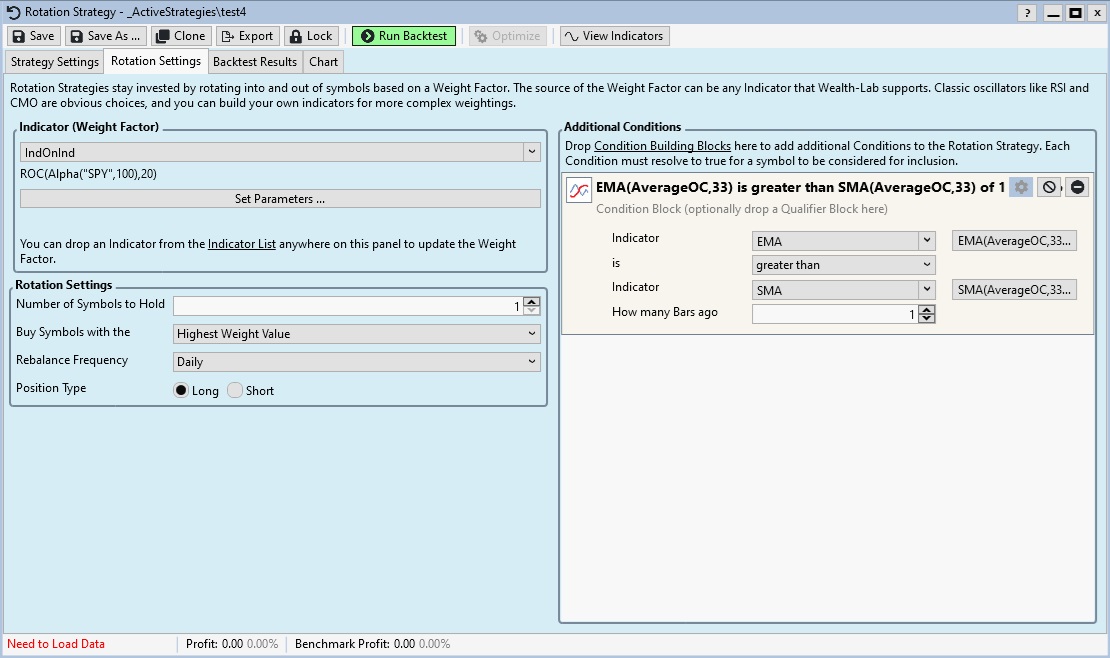The image size is (1110, 658).
Task: Disable the EMA condition via circle-slash icon
Action: (1048, 187)
